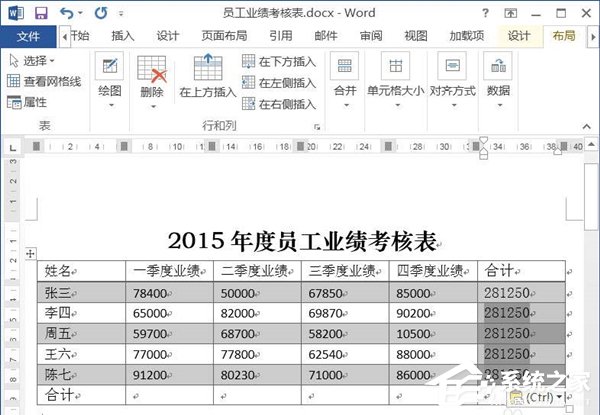Screen dimensions: 600x415
Task: Click 在上方插入 insert above
Action: coord(208,76)
